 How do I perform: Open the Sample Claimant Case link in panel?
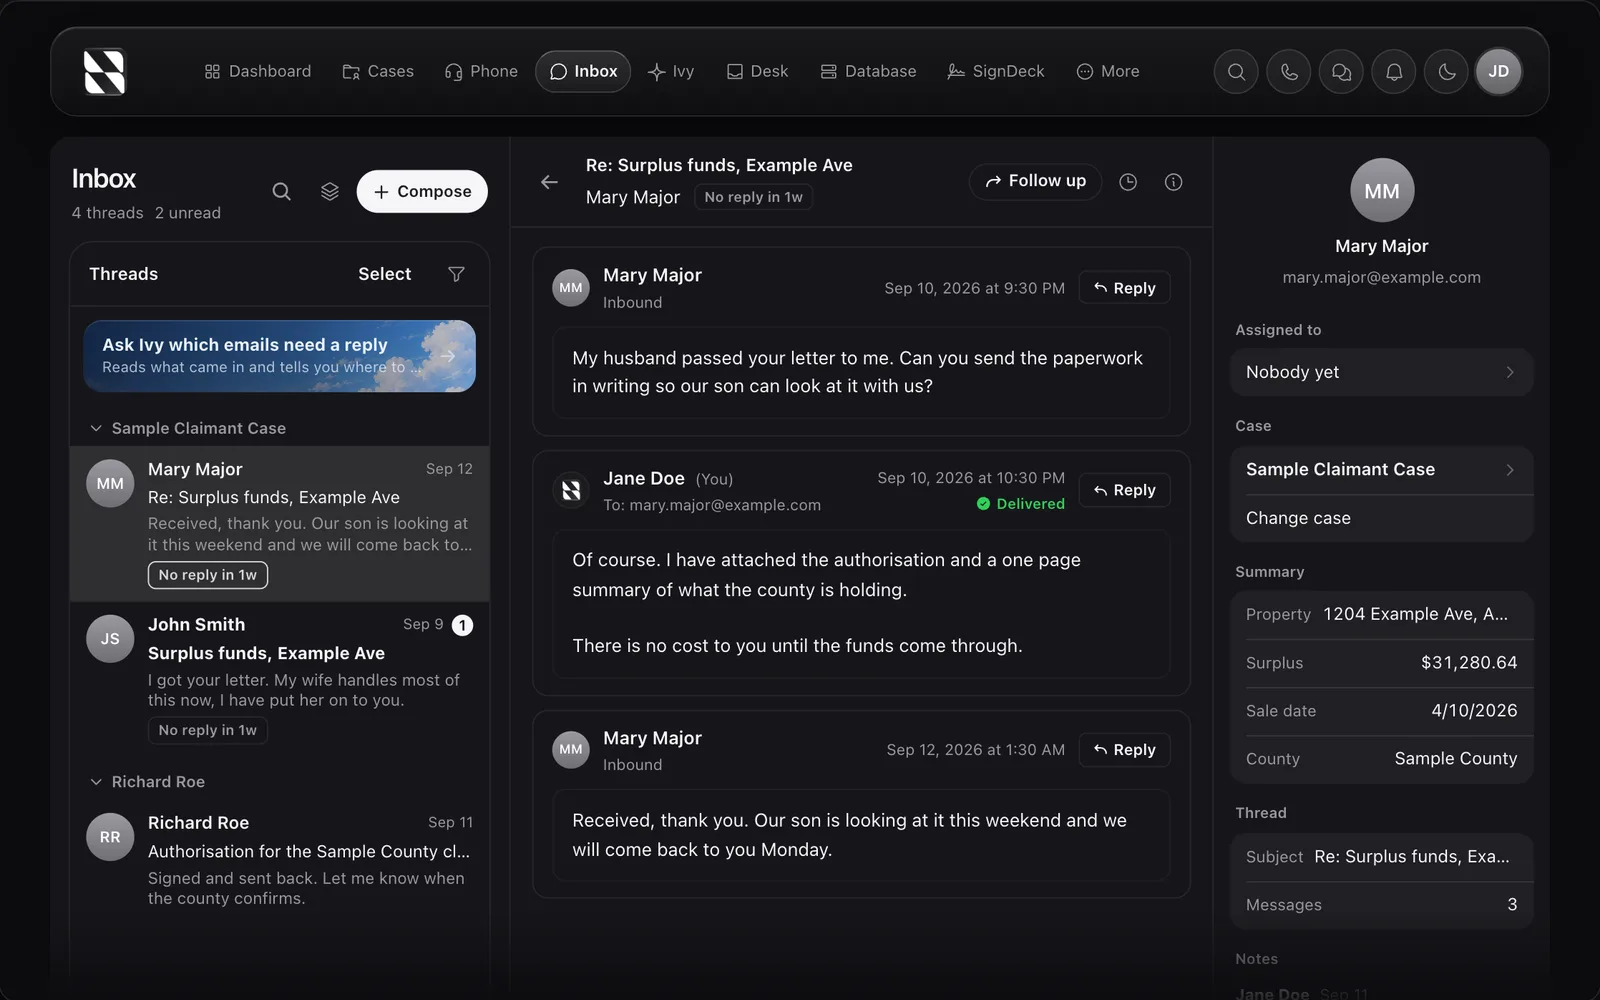point(1381,470)
